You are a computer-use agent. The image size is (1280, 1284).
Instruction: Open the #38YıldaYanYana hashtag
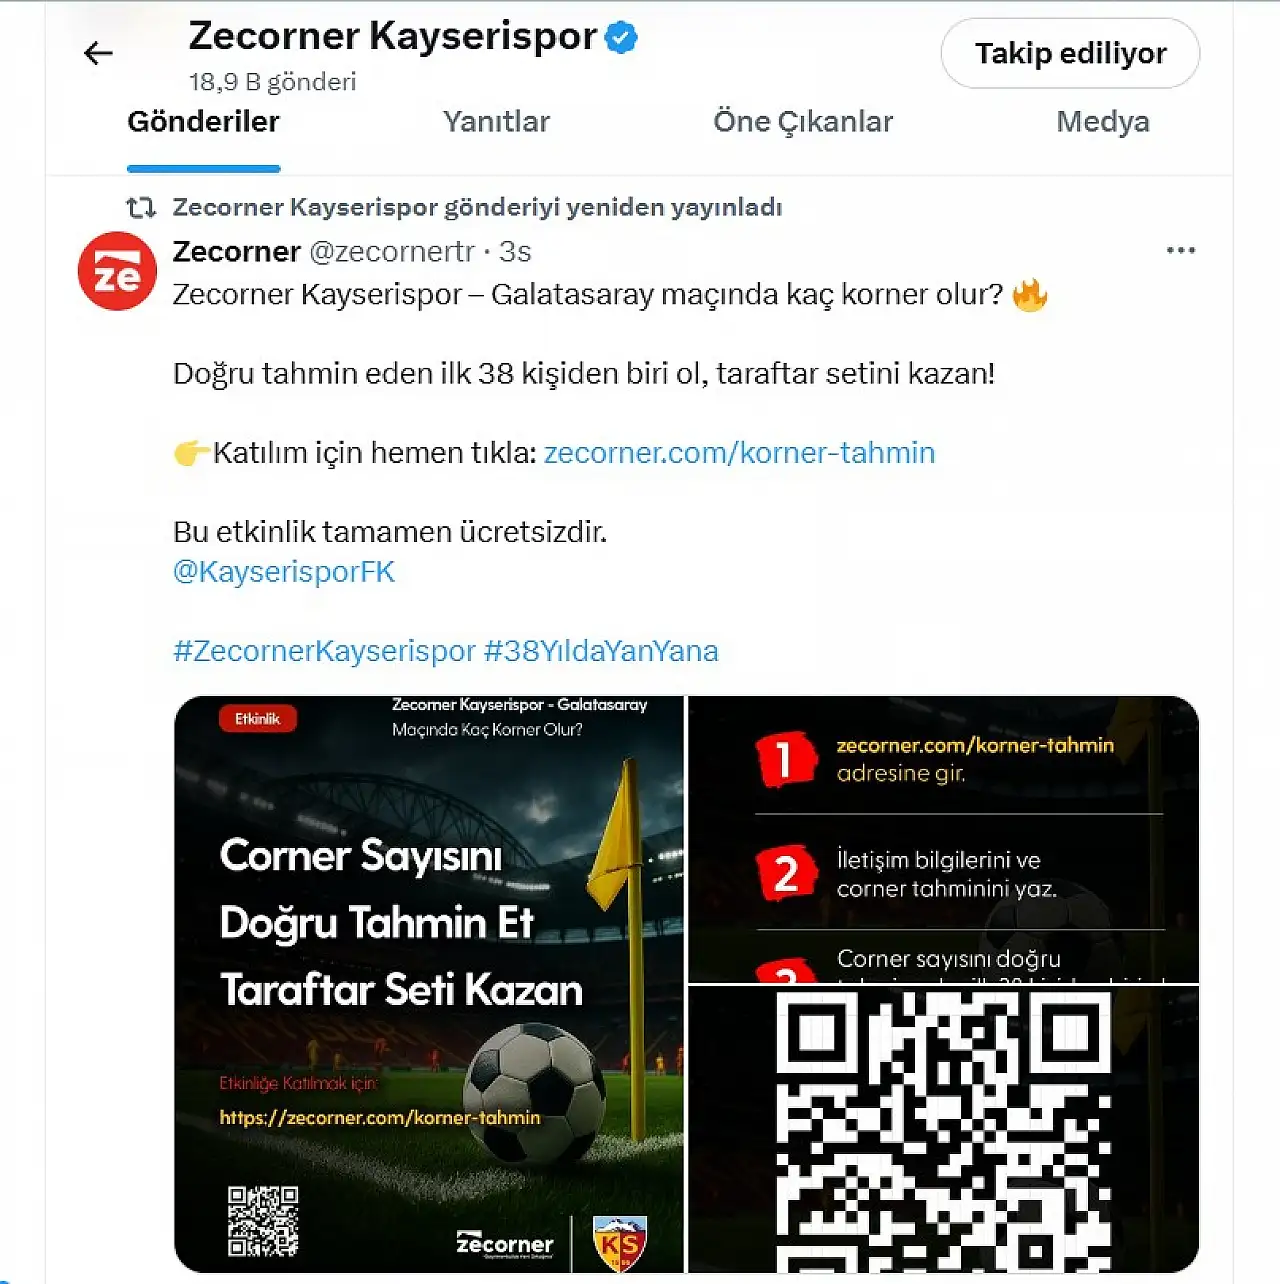click(601, 651)
